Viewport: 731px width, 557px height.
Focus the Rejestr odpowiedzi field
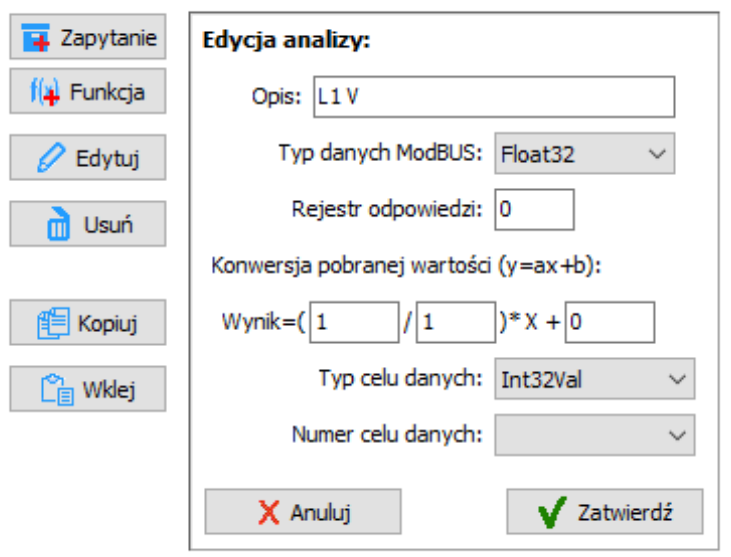pyautogui.click(x=534, y=209)
